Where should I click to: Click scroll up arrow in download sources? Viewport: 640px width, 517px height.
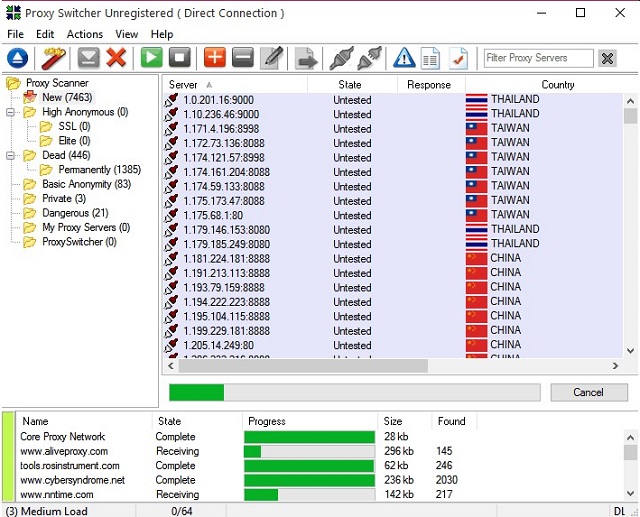coord(631,438)
